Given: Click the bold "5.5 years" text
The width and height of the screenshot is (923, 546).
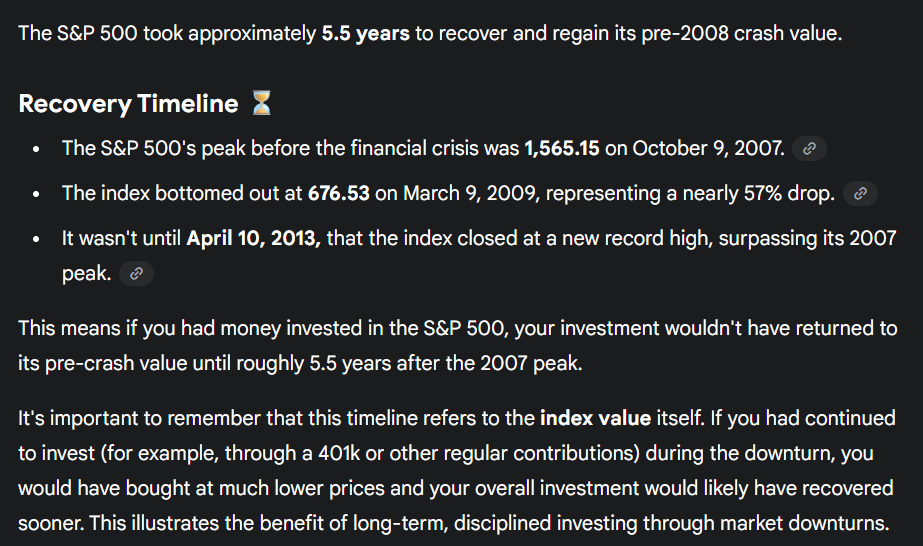Looking at the screenshot, I should point(365,33).
